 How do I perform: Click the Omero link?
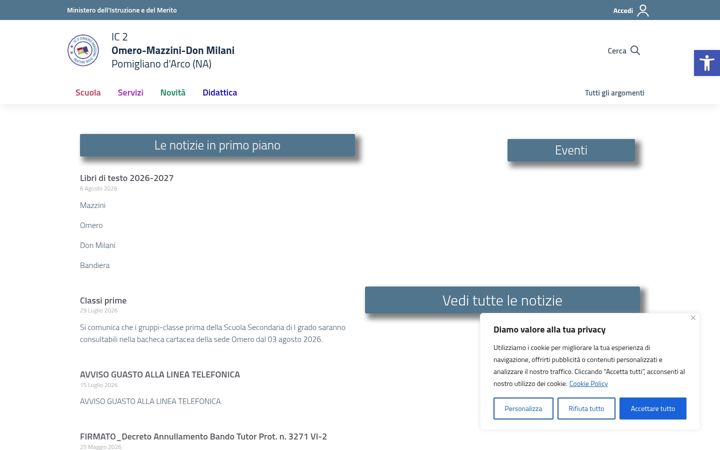click(91, 225)
